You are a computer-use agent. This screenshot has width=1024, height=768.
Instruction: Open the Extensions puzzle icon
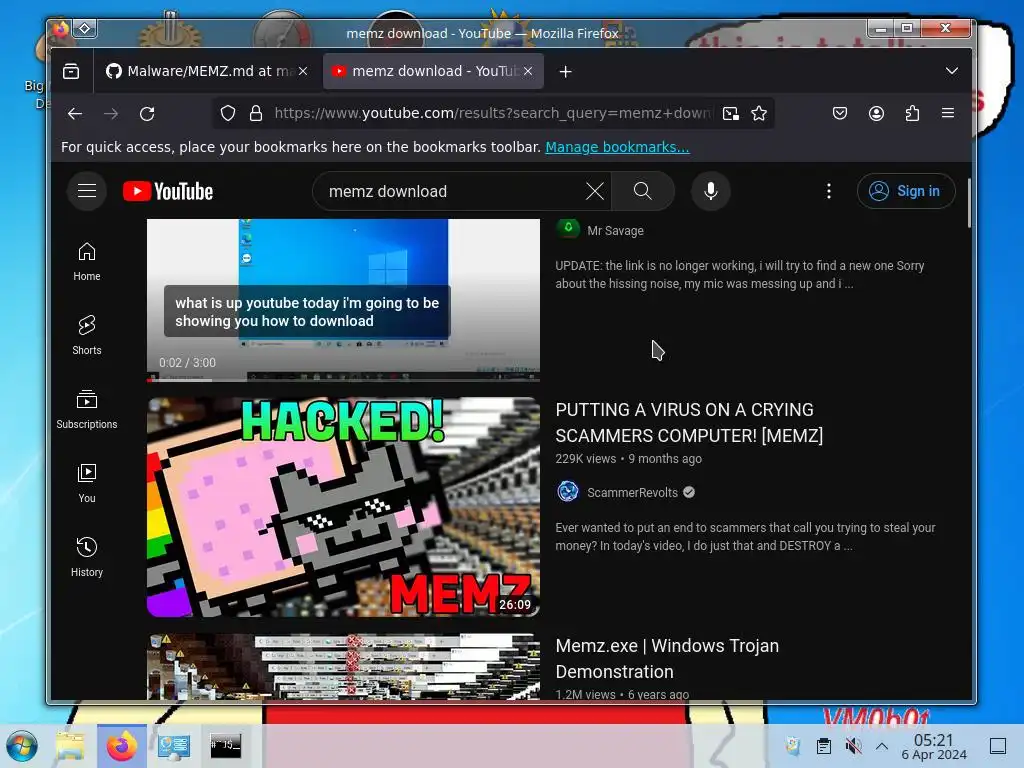click(x=912, y=114)
